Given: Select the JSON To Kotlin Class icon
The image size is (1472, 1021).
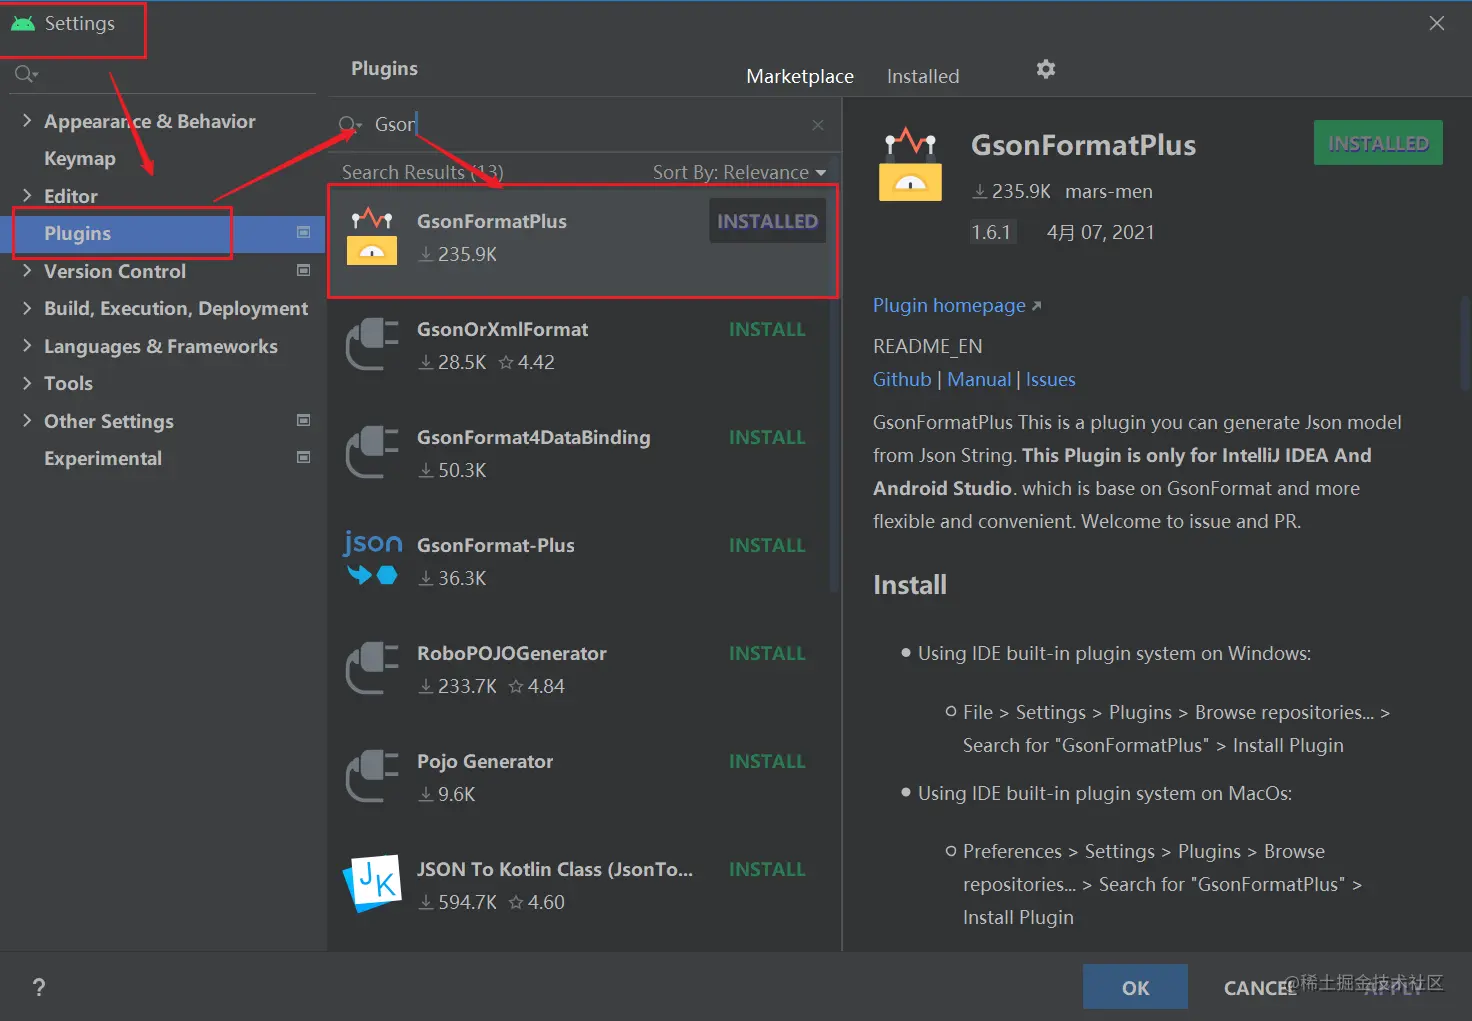Looking at the screenshot, I should [x=372, y=884].
